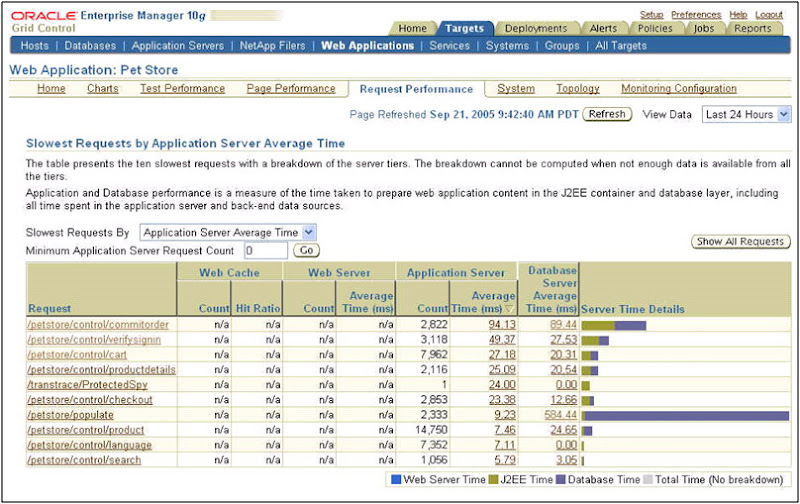The width and height of the screenshot is (800, 504).
Task: Sort by Application Server Average Time arrow
Action: [x=508, y=309]
